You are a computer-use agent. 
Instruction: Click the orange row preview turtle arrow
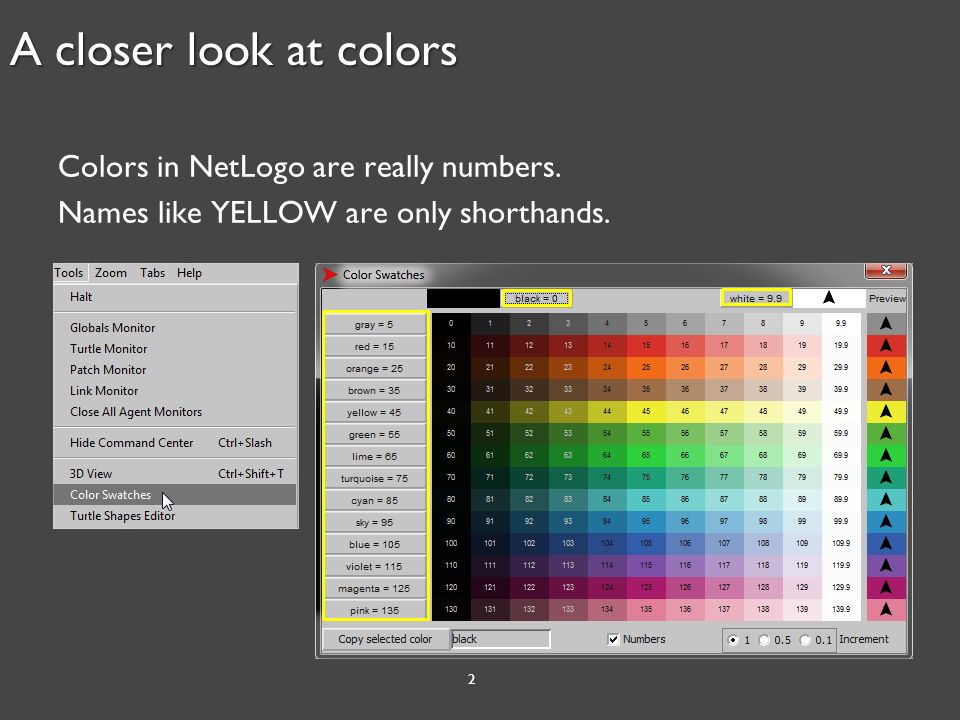coord(886,367)
